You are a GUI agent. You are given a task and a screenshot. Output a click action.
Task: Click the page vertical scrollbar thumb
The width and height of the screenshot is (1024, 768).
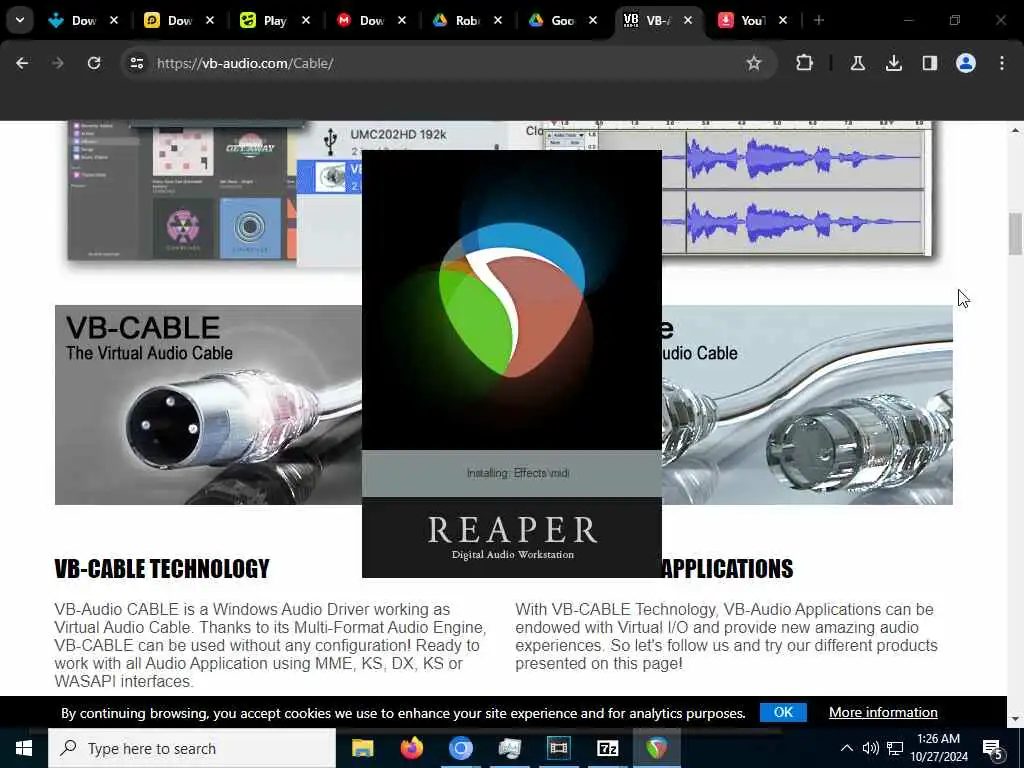[1015, 233]
